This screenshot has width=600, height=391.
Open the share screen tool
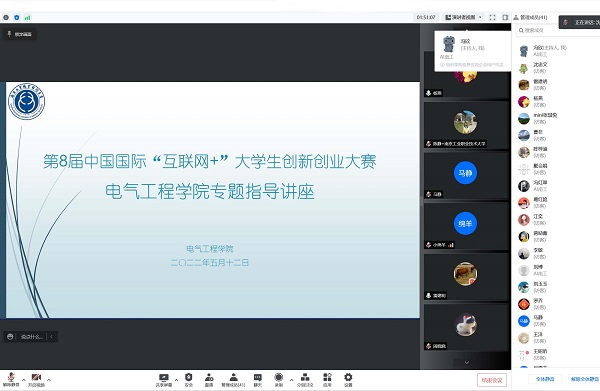pyautogui.click(x=164, y=380)
